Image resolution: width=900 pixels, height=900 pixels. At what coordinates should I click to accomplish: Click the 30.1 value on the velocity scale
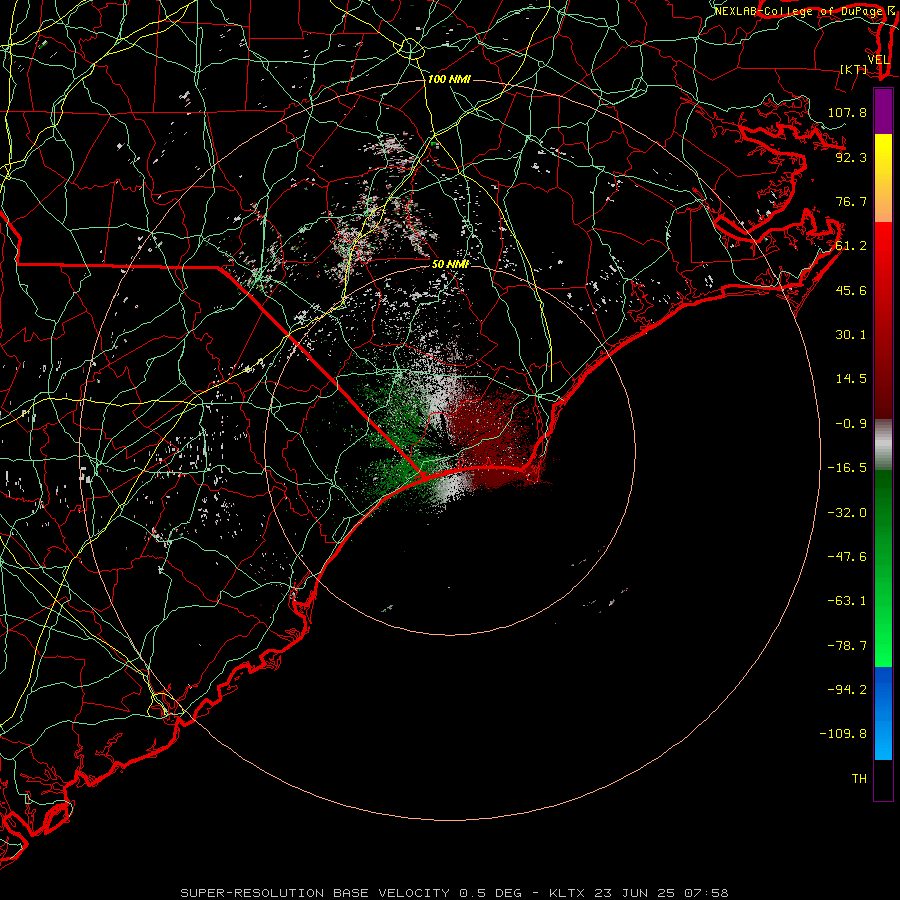851,335
